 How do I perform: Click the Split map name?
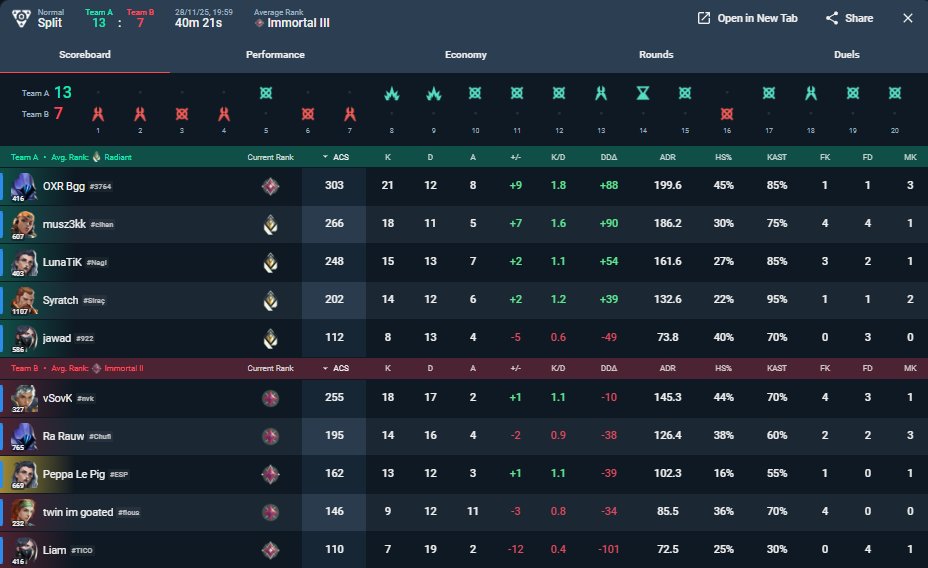pos(50,22)
